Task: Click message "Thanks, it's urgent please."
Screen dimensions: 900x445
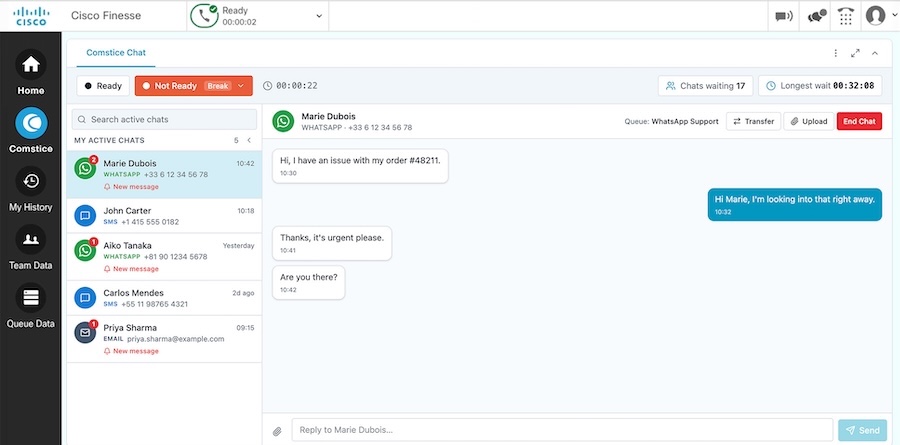Action: click(332, 243)
